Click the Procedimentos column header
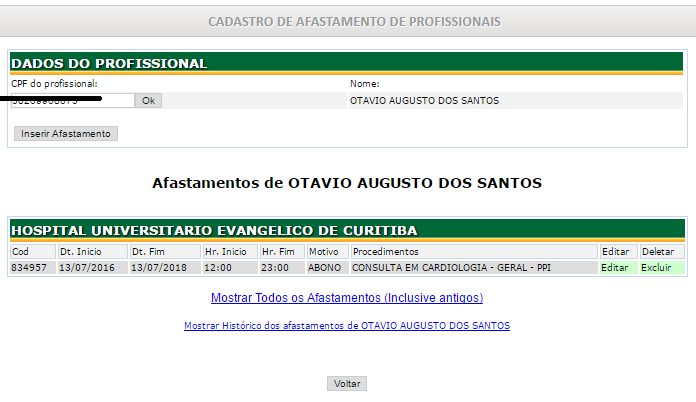Viewport: 696px width, 402px height. tap(474, 252)
